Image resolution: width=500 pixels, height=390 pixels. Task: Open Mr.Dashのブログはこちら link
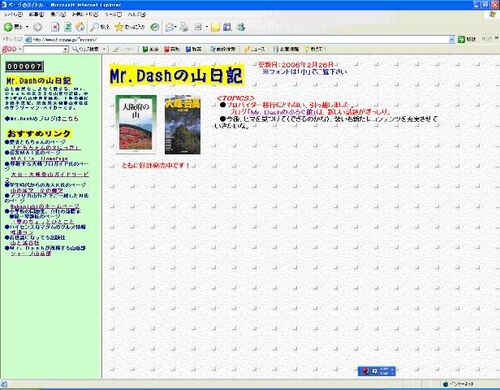click(x=42, y=118)
